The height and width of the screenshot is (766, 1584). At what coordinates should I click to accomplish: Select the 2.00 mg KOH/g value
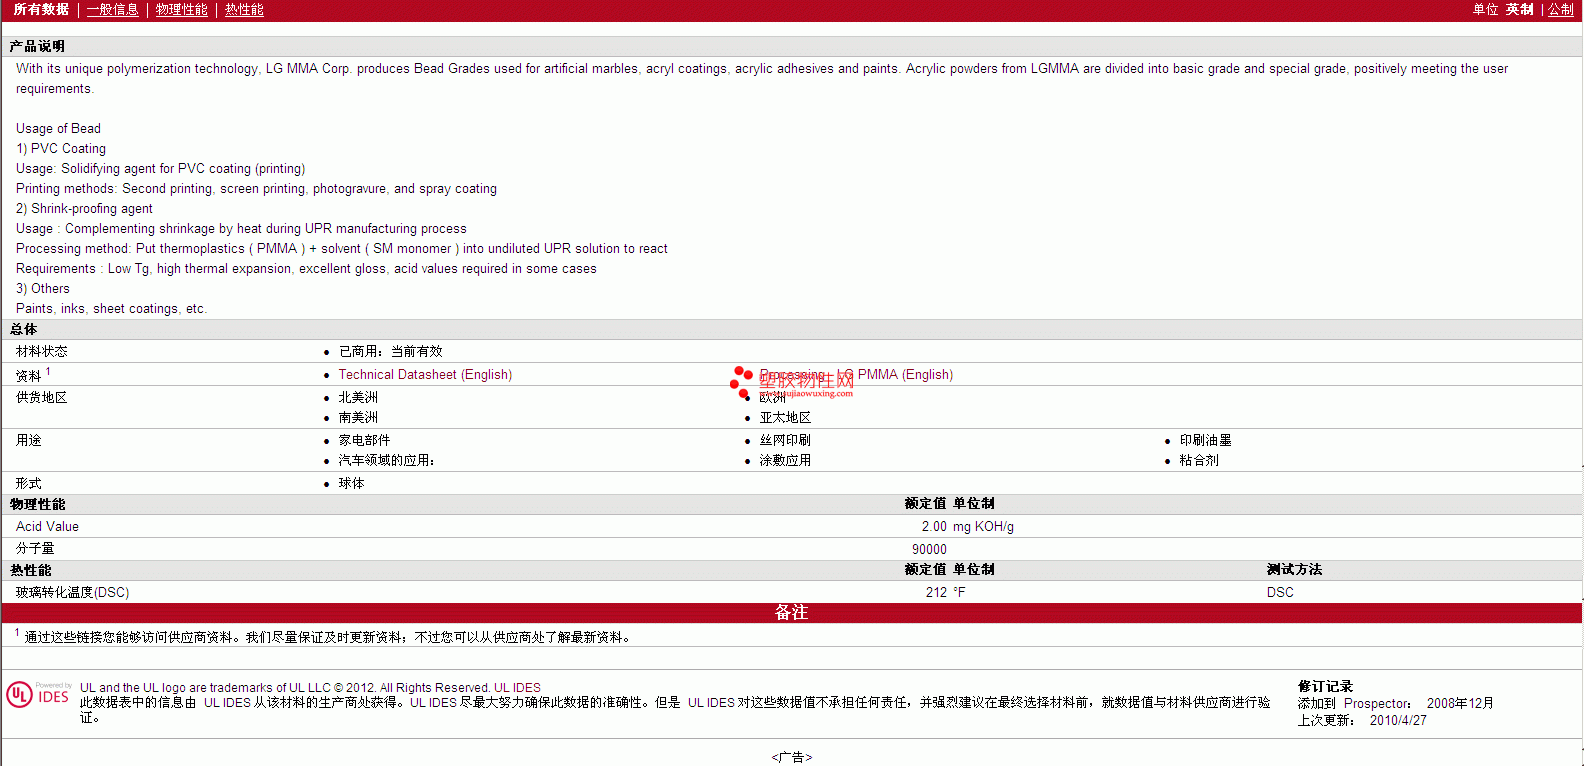(967, 527)
